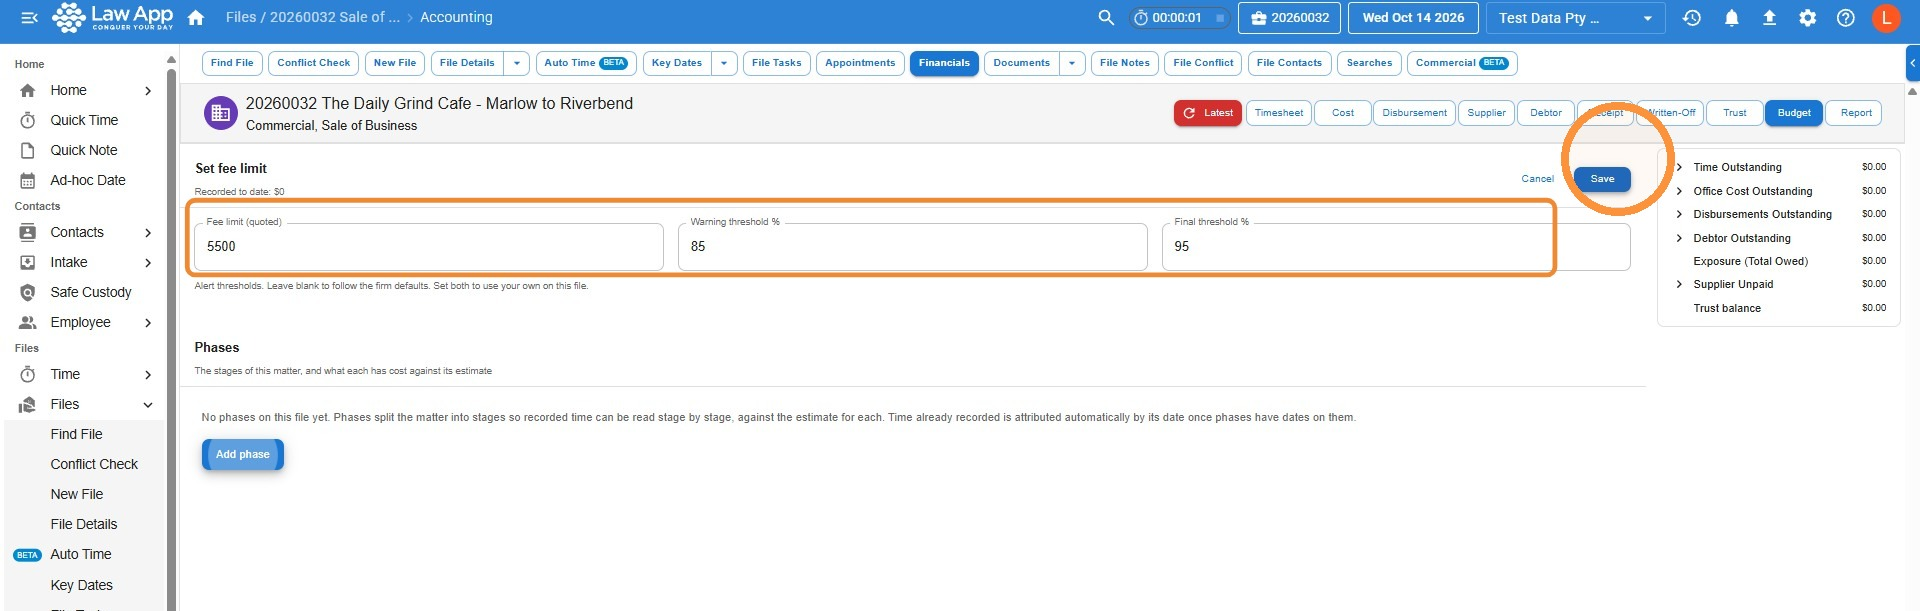Viewport: 1920px width, 611px height.
Task: Save the fee limit
Action: tap(1602, 179)
